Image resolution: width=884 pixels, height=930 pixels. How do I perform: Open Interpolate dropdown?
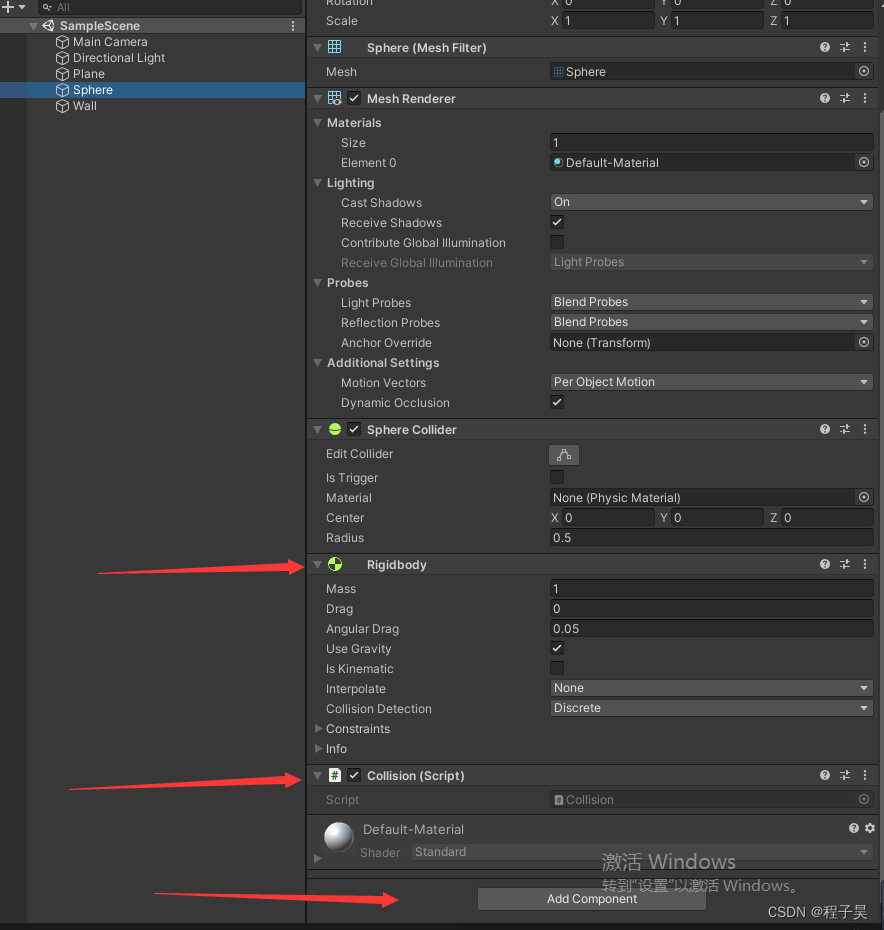pyautogui.click(x=711, y=688)
